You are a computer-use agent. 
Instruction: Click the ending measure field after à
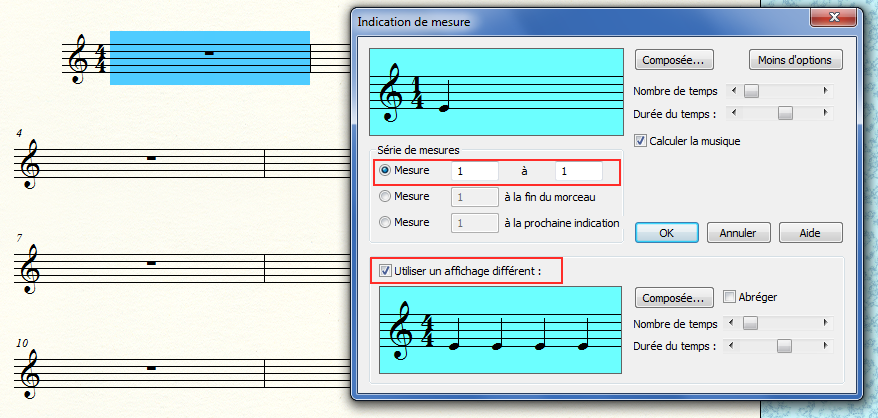578,171
